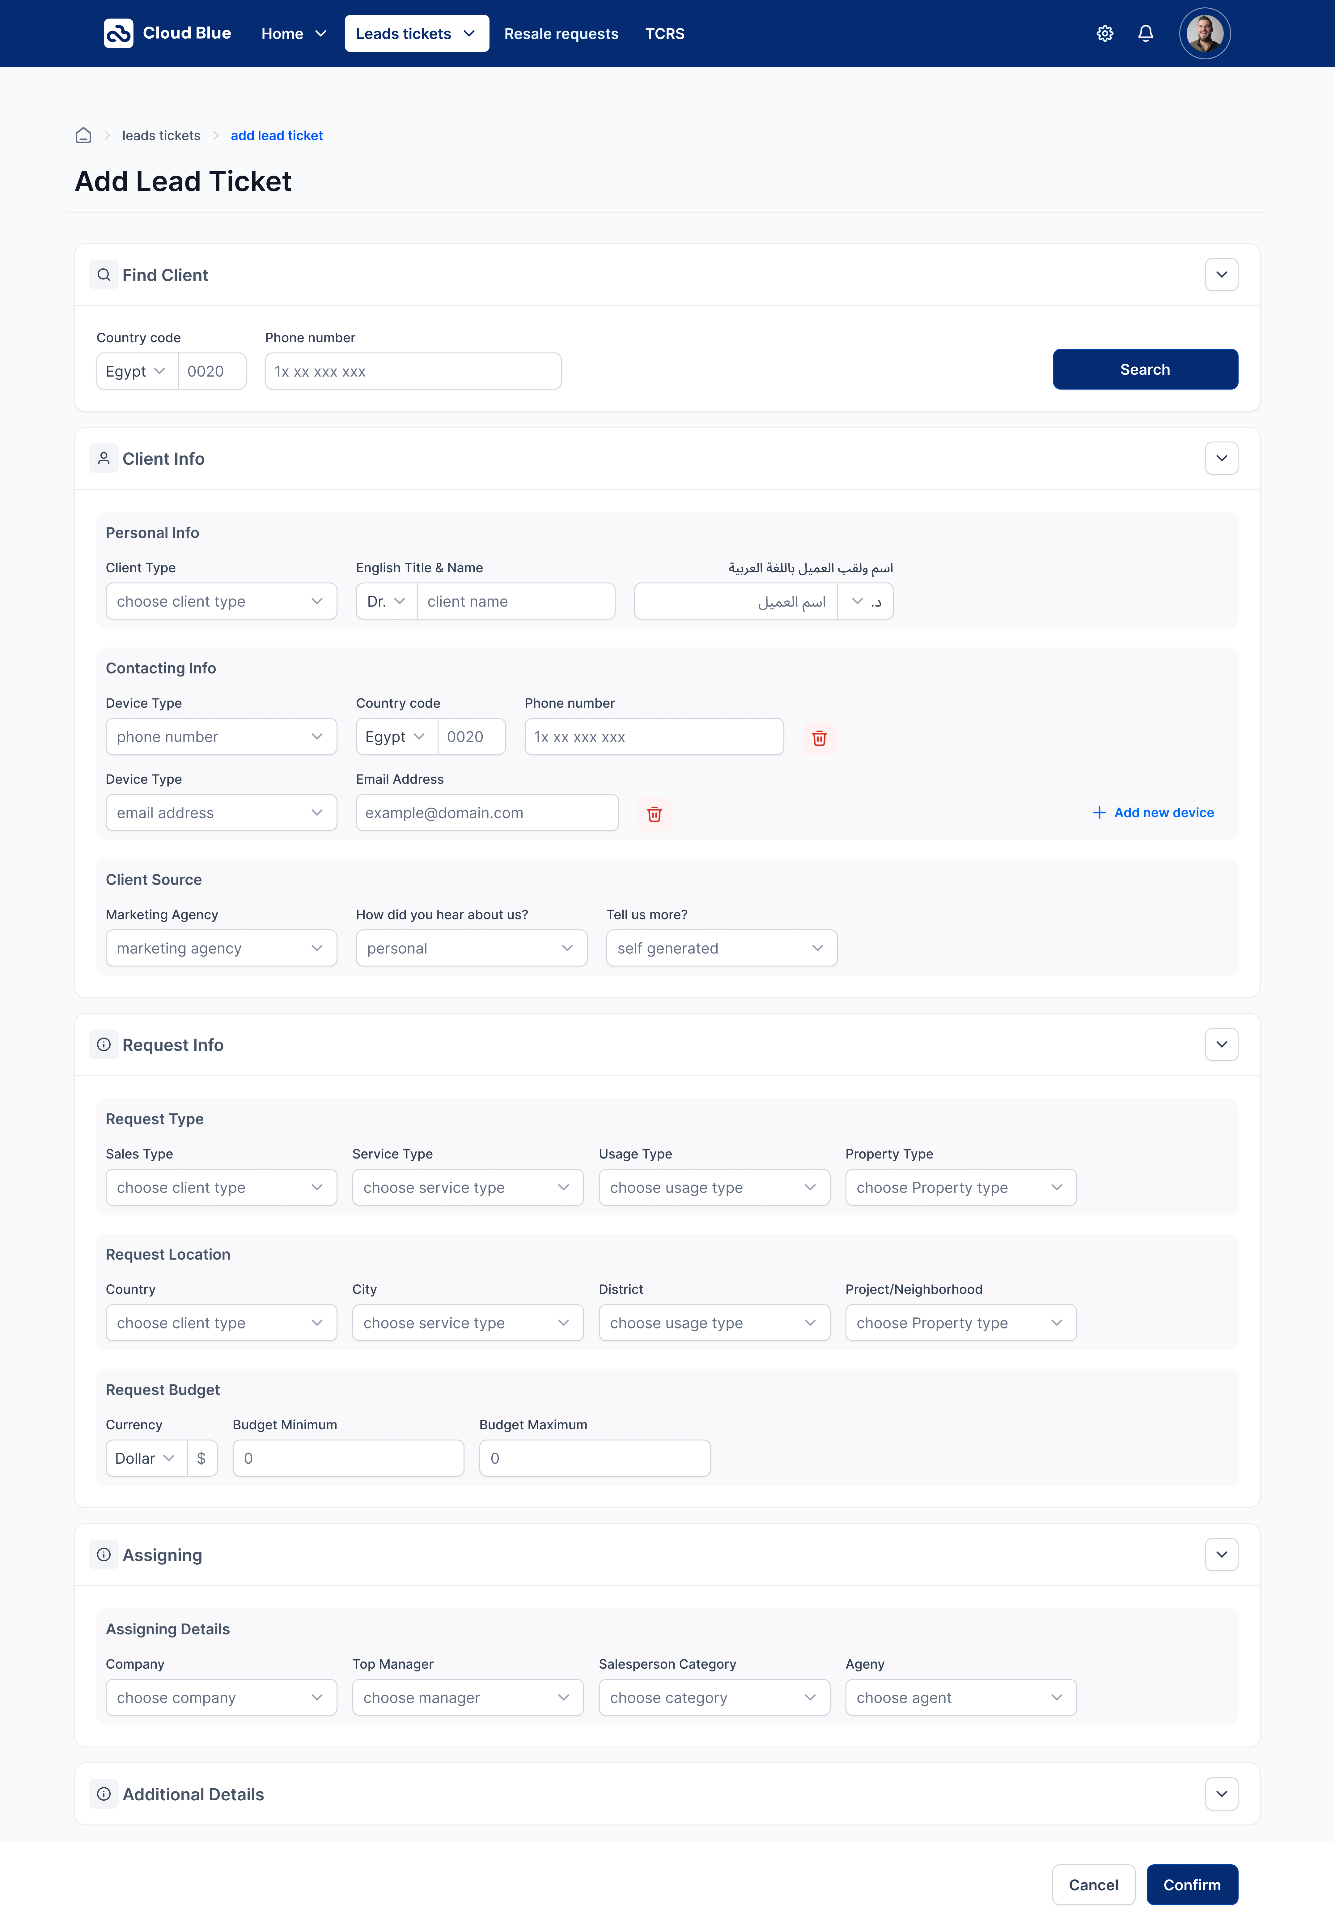Click the Client Info person icon
The width and height of the screenshot is (1335, 1920).
coord(104,458)
